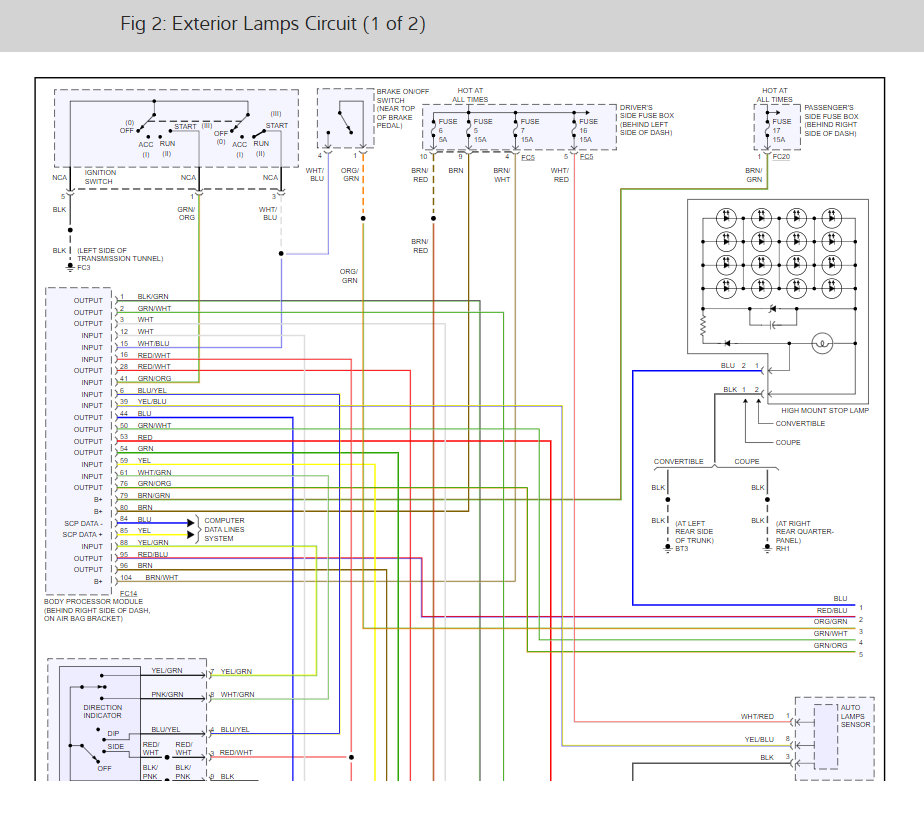
Task: Click the 'RED' wire label at pin 53
Action: (x=145, y=437)
